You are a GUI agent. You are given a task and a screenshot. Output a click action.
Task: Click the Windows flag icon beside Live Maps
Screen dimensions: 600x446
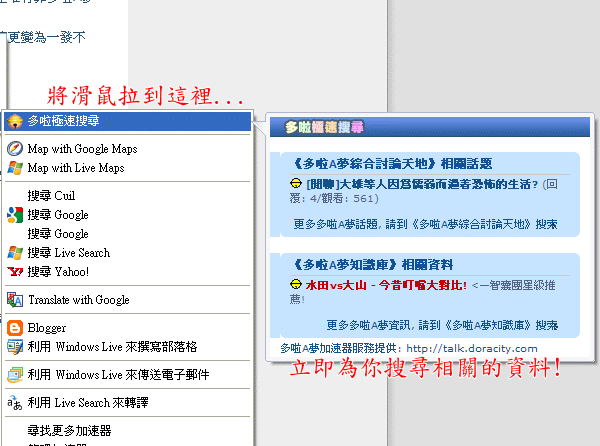click(15, 168)
